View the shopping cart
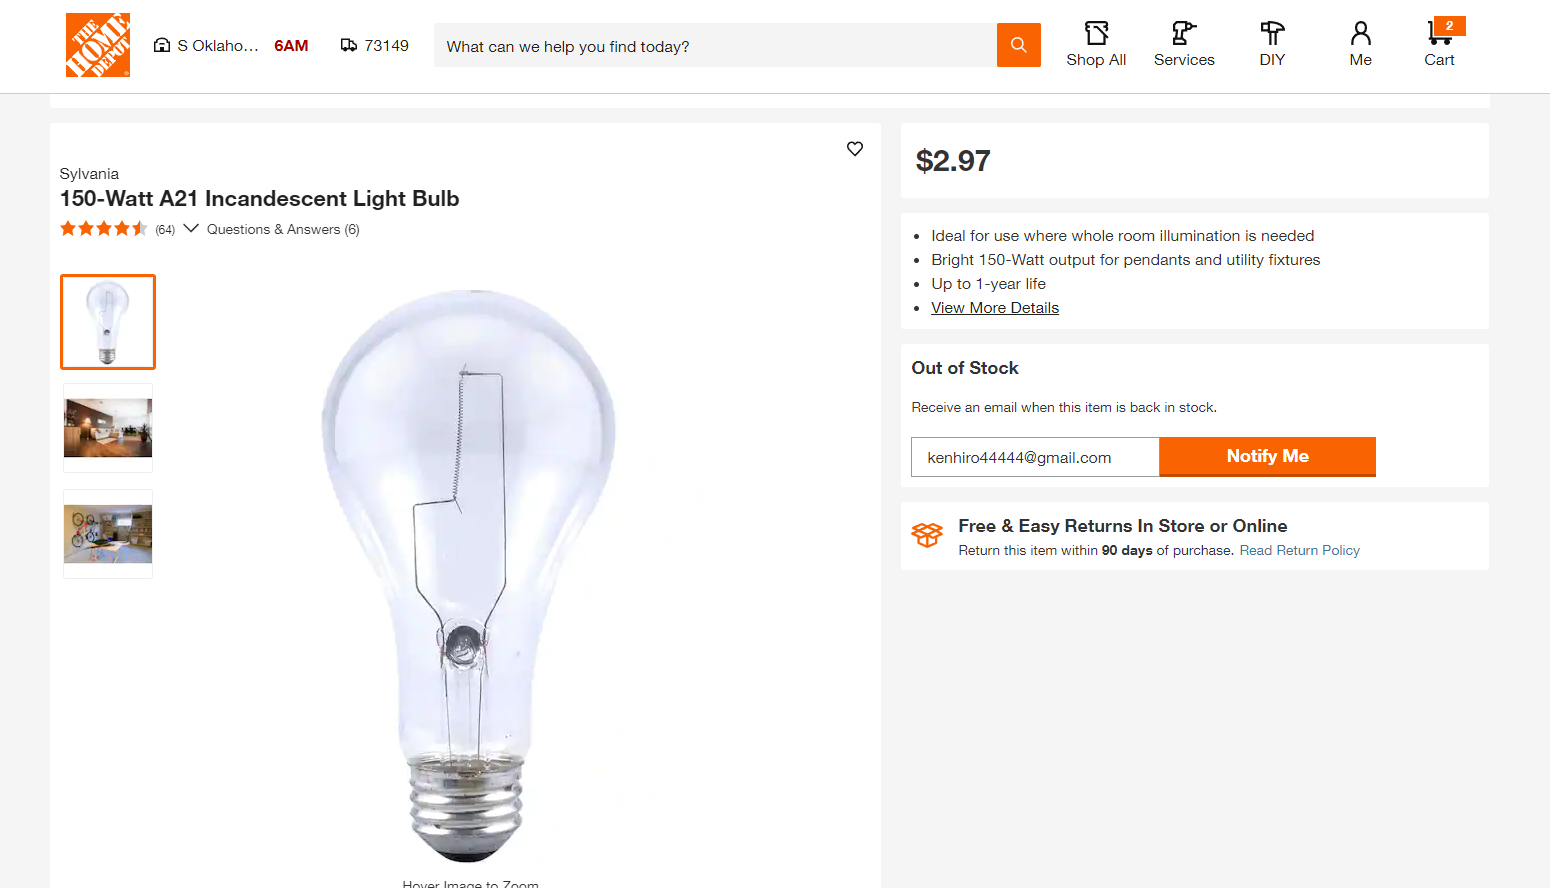The height and width of the screenshot is (888, 1550). tap(1440, 45)
